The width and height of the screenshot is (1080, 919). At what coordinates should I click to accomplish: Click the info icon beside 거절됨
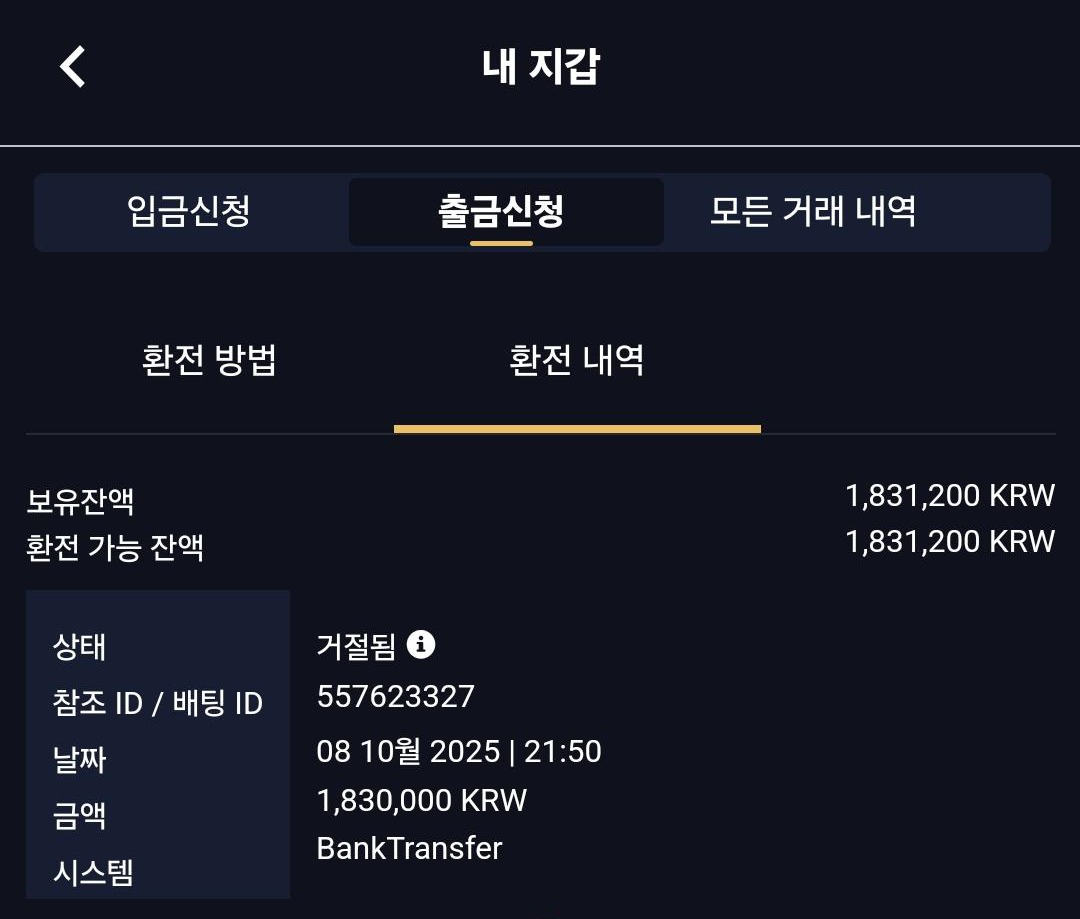click(421, 645)
